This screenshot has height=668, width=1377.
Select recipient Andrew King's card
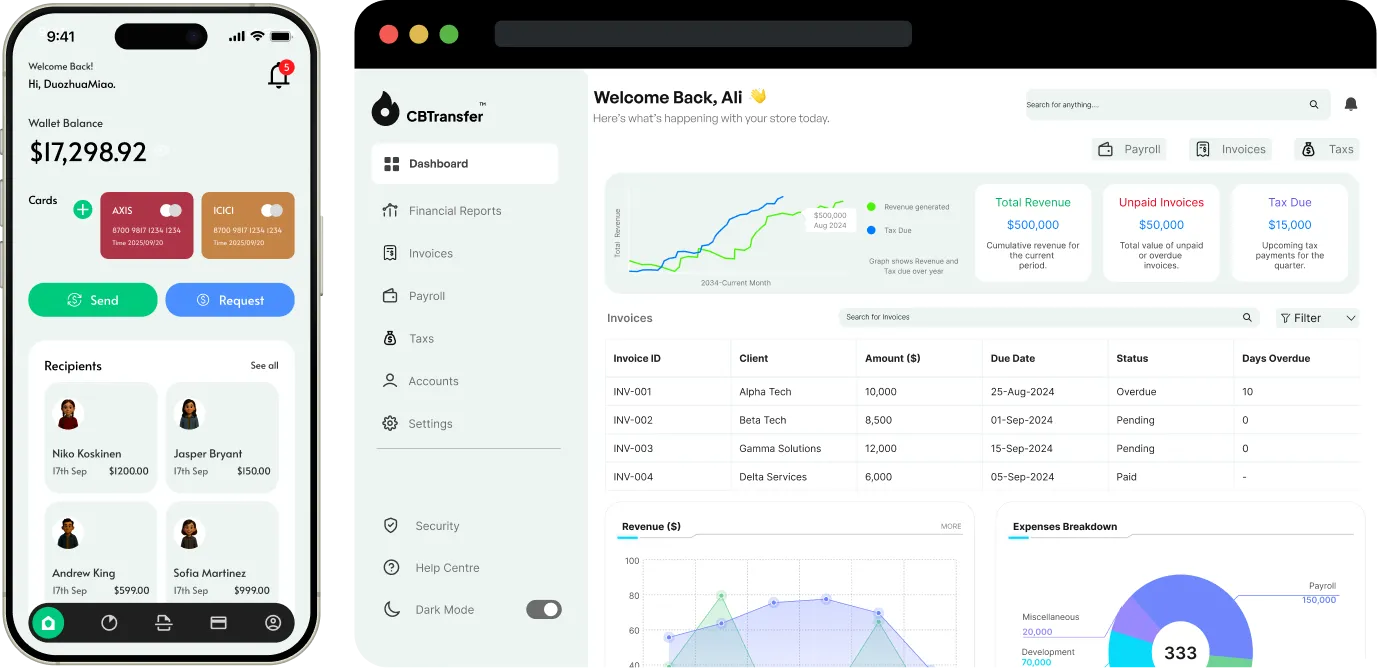[x=101, y=551]
